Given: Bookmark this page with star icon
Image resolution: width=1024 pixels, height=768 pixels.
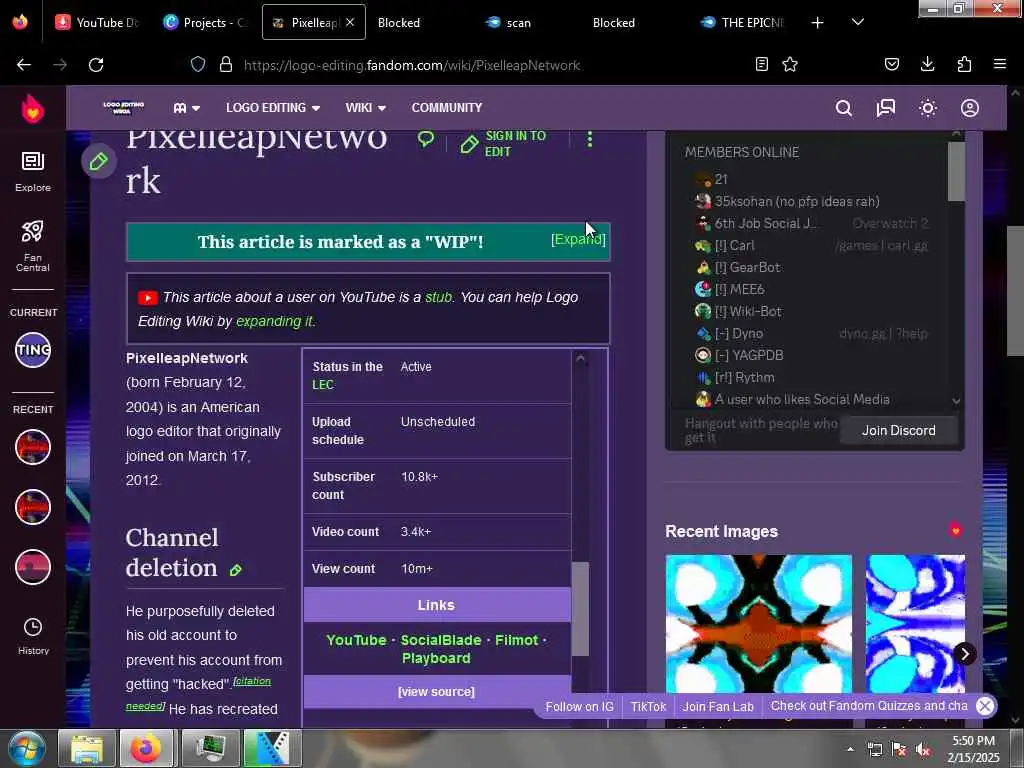Looking at the screenshot, I should click(x=790, y=64).
